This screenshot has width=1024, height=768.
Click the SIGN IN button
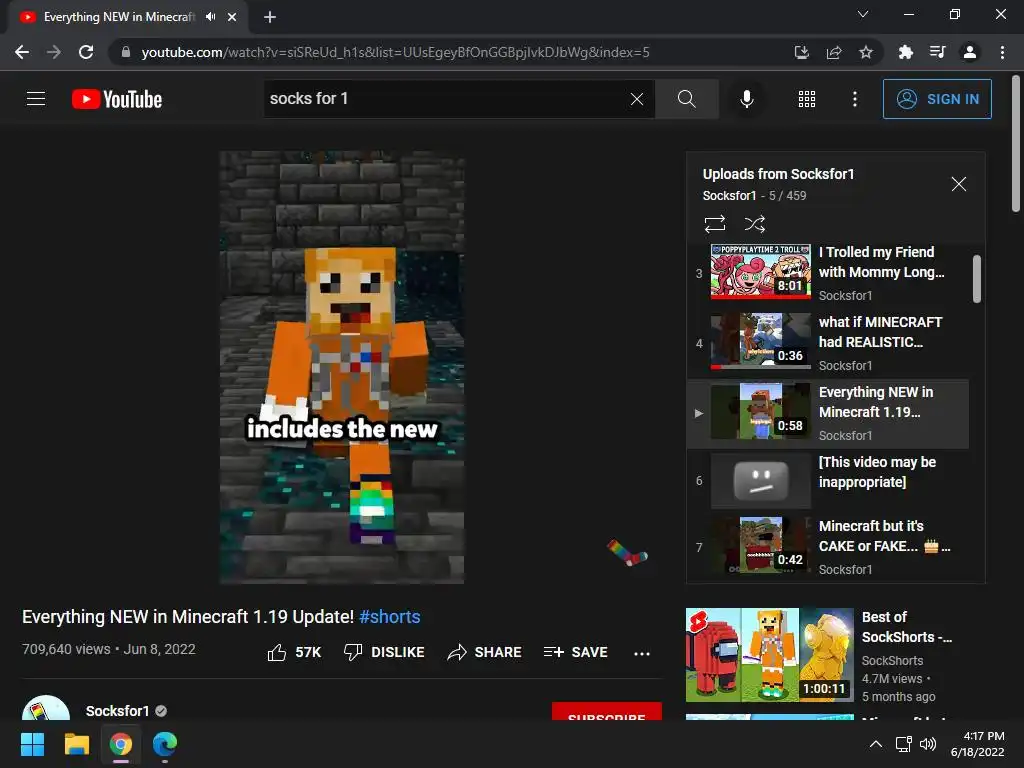[937, 99]
